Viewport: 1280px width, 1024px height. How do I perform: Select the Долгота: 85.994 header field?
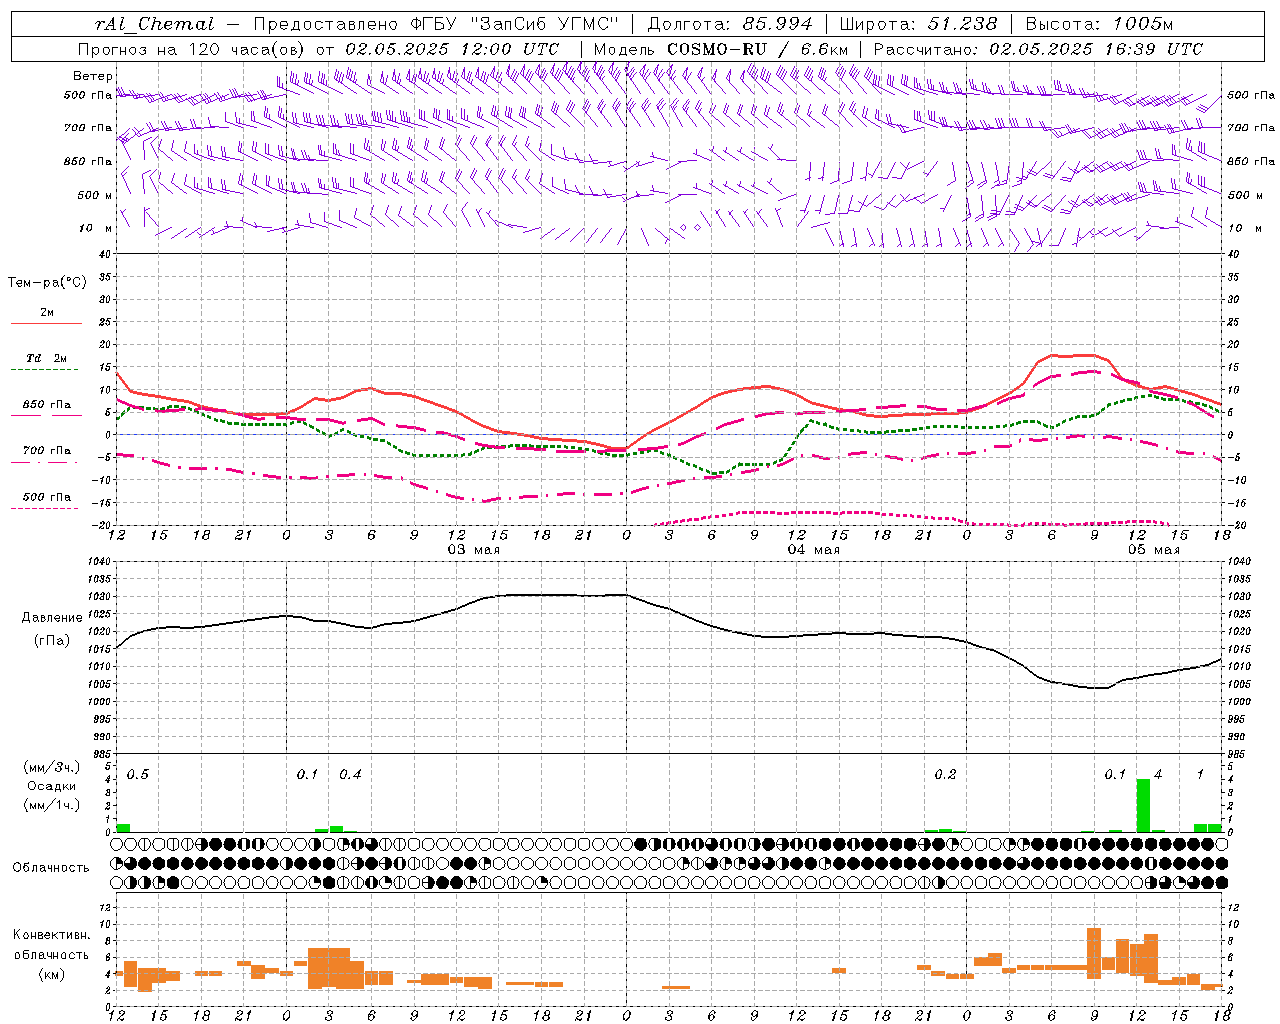tap(731, 24)
